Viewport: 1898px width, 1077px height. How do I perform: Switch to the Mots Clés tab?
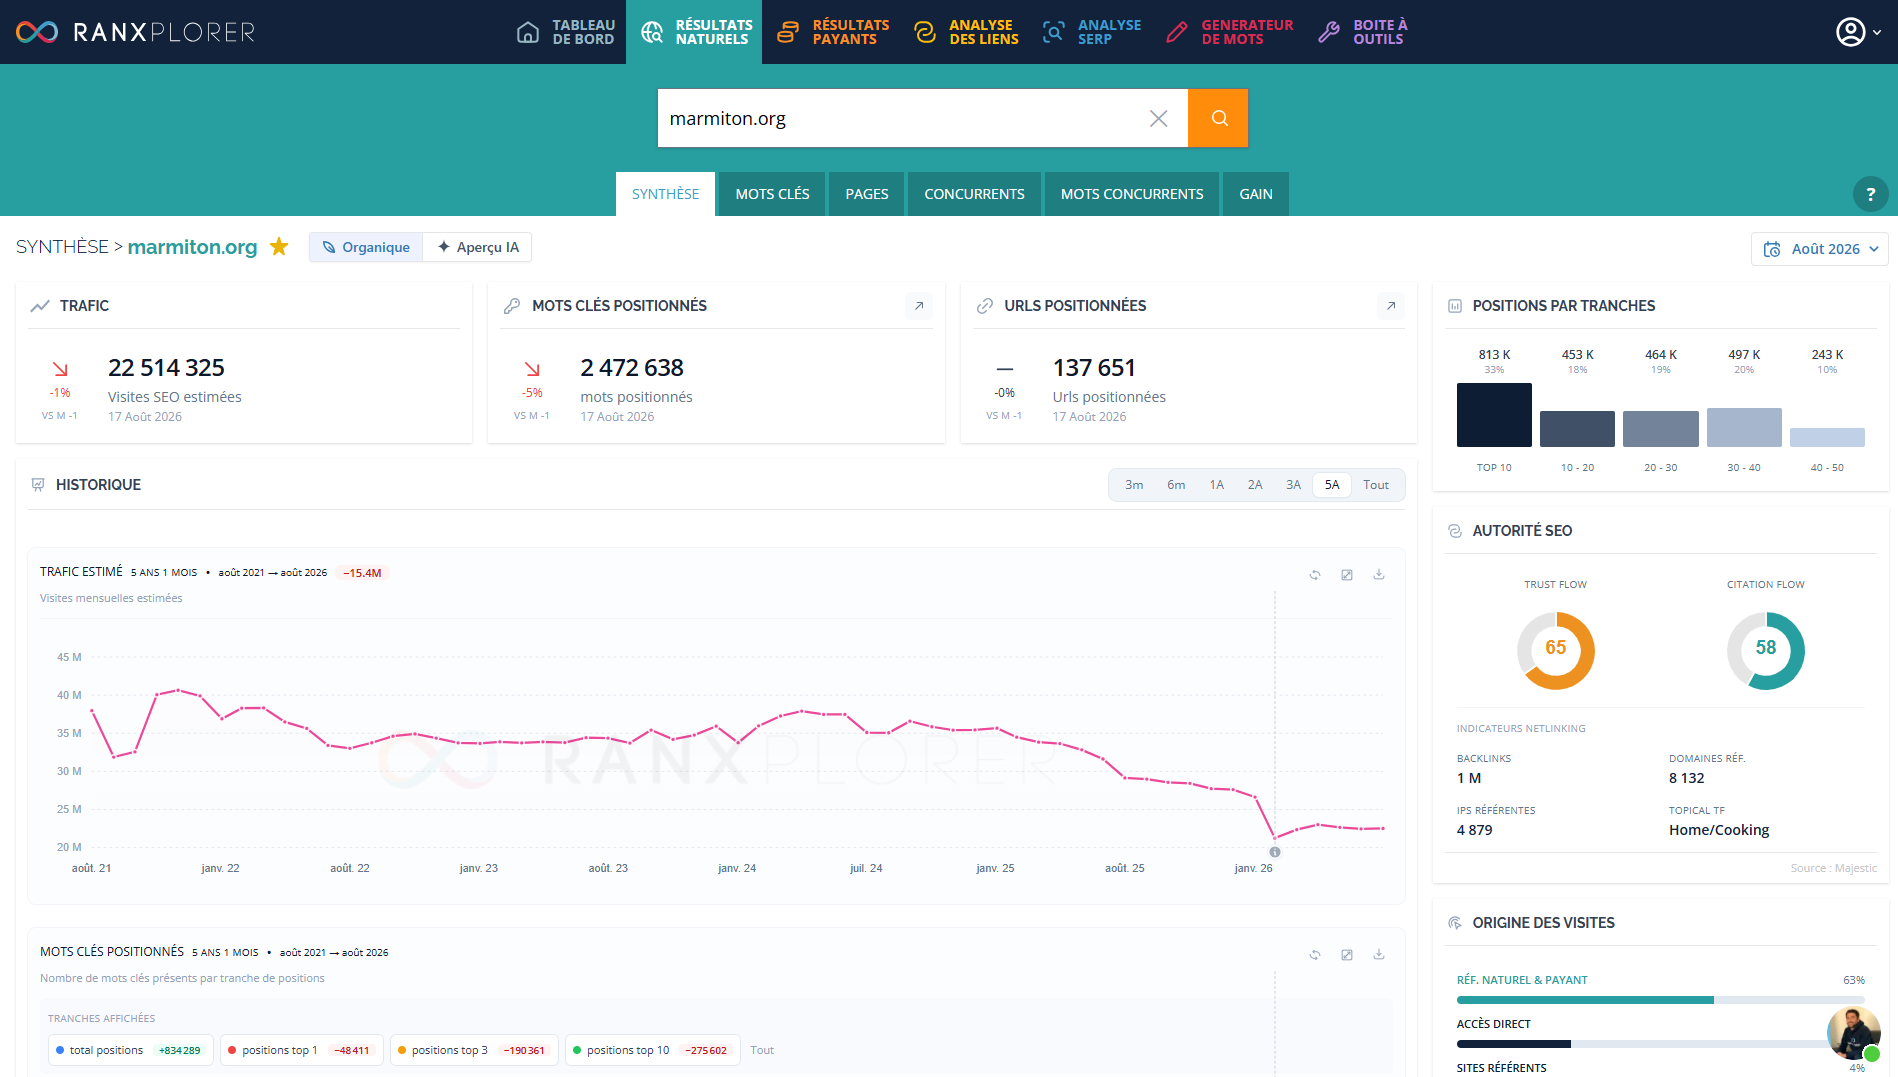772,194
